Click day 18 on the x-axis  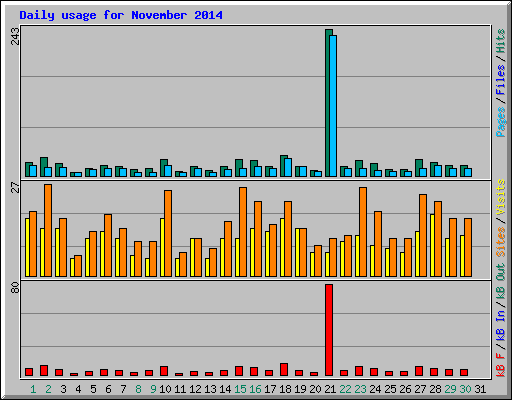tap(285, 389)
